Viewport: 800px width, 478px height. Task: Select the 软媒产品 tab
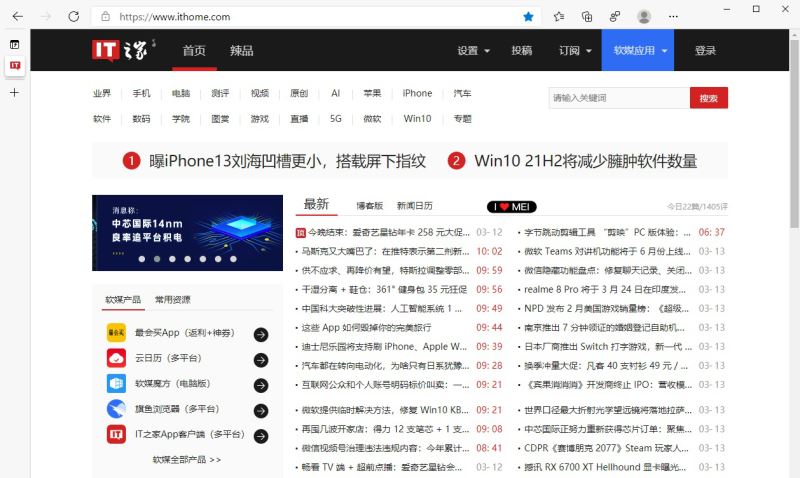click(x=123, y=299)
